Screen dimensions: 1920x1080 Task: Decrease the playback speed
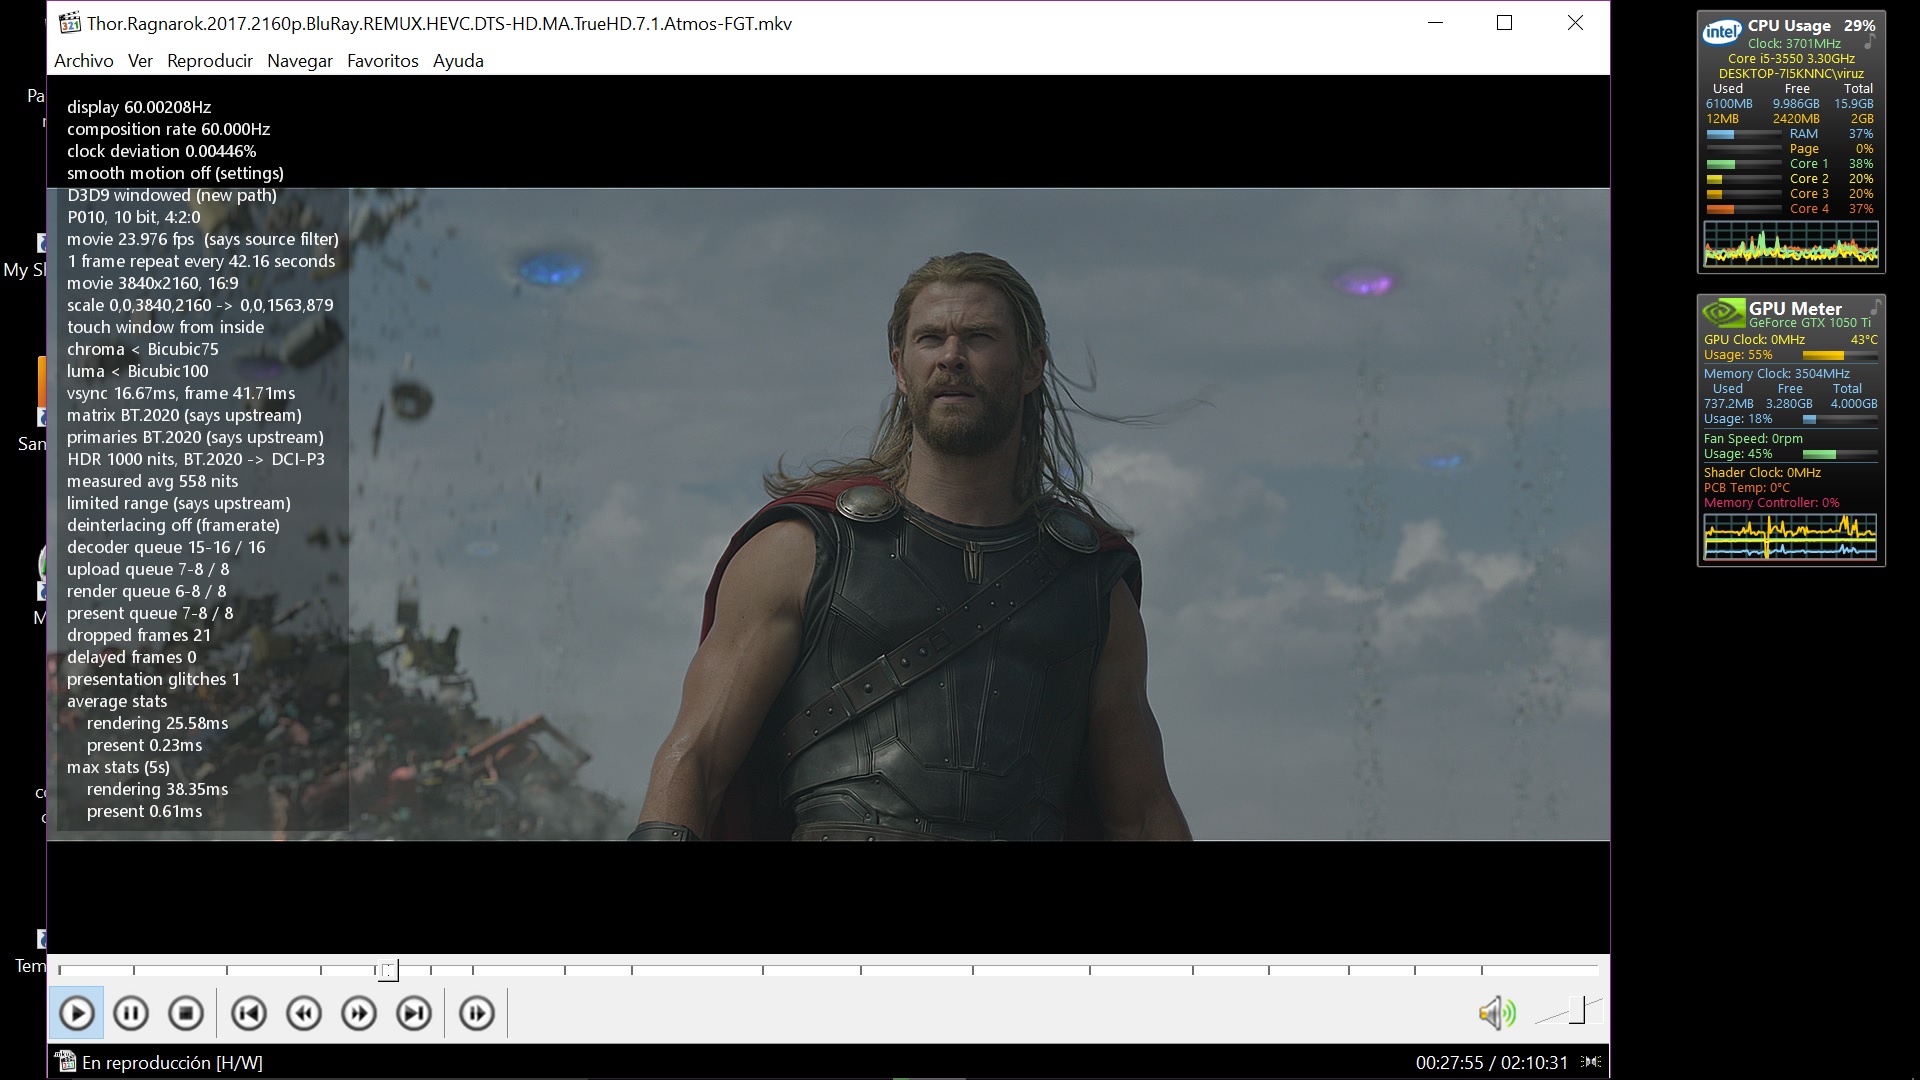click(x=304, y=1014)
